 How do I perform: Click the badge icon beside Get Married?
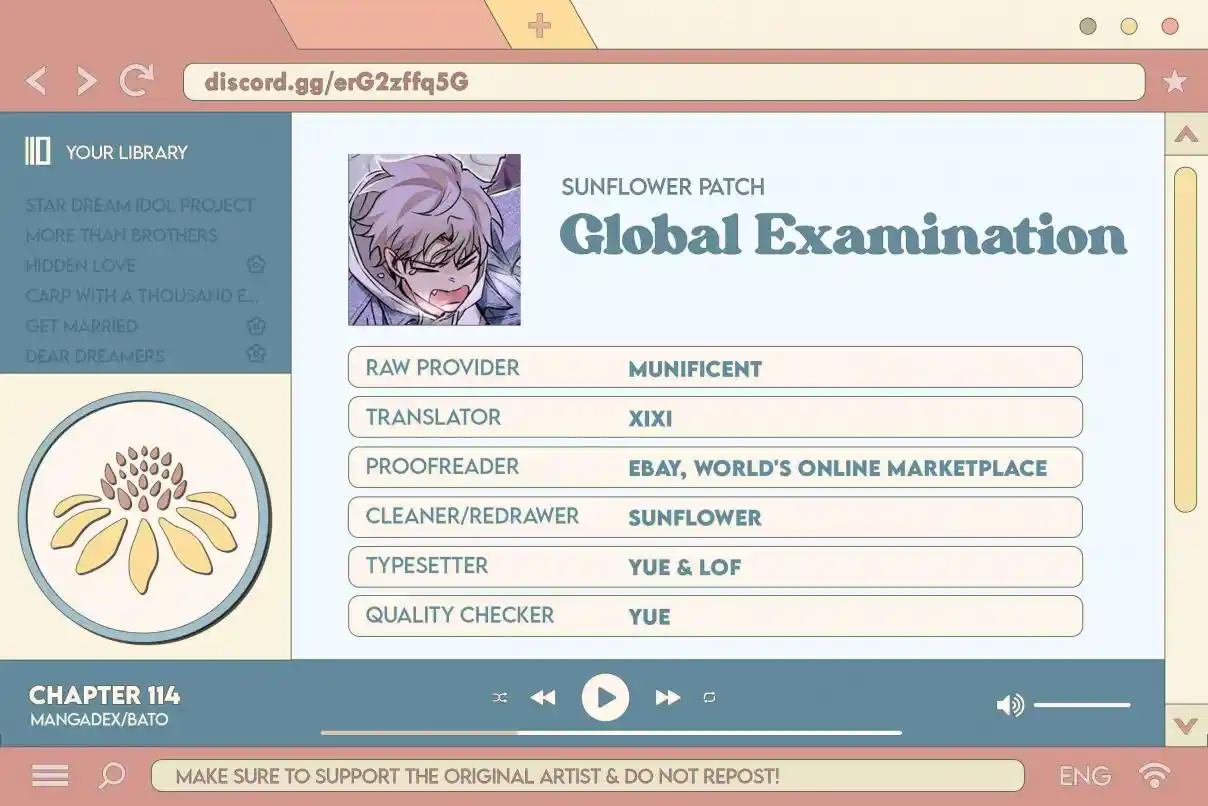(x=256, y=325)
